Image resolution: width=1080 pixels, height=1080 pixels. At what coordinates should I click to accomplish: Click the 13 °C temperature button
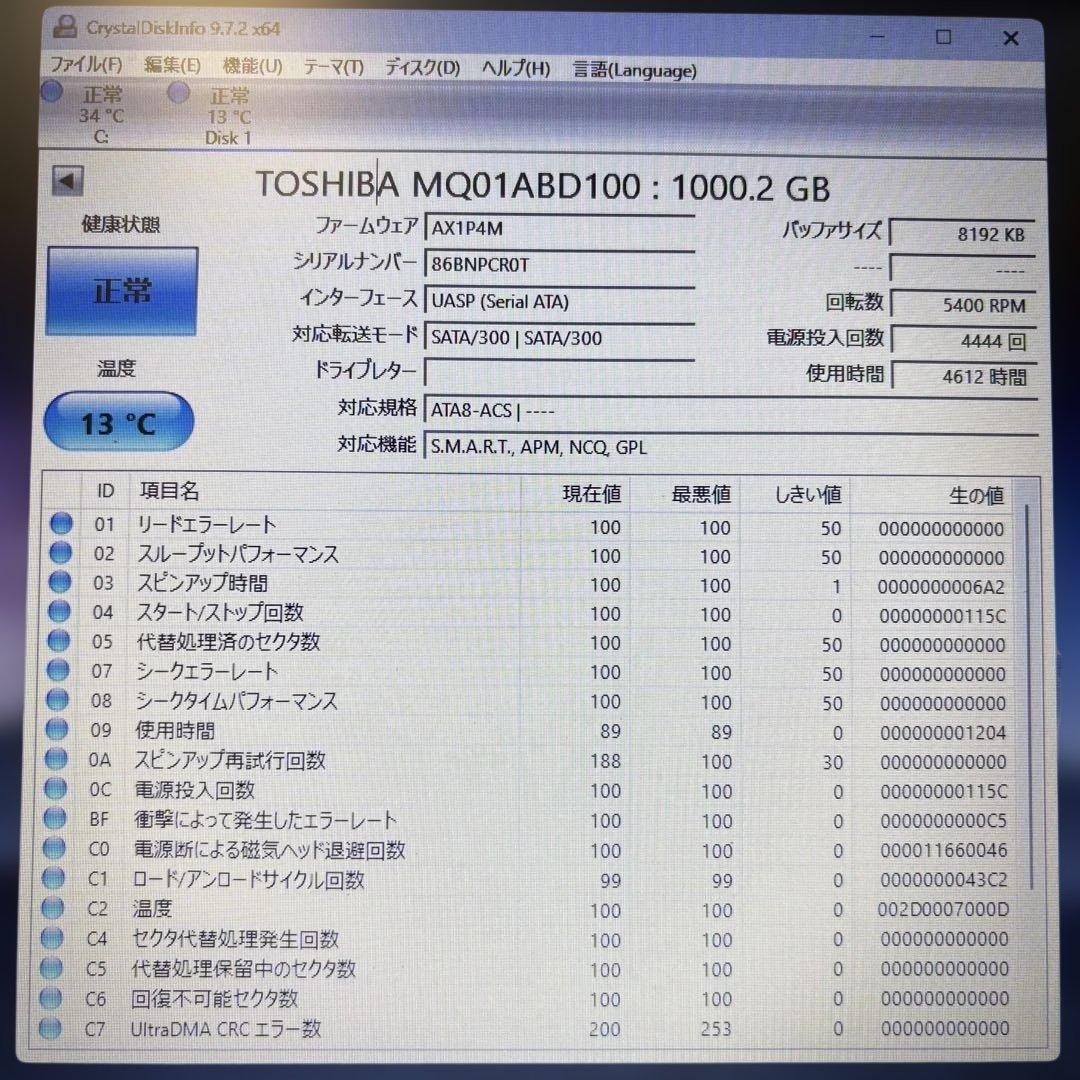(118, 422)
